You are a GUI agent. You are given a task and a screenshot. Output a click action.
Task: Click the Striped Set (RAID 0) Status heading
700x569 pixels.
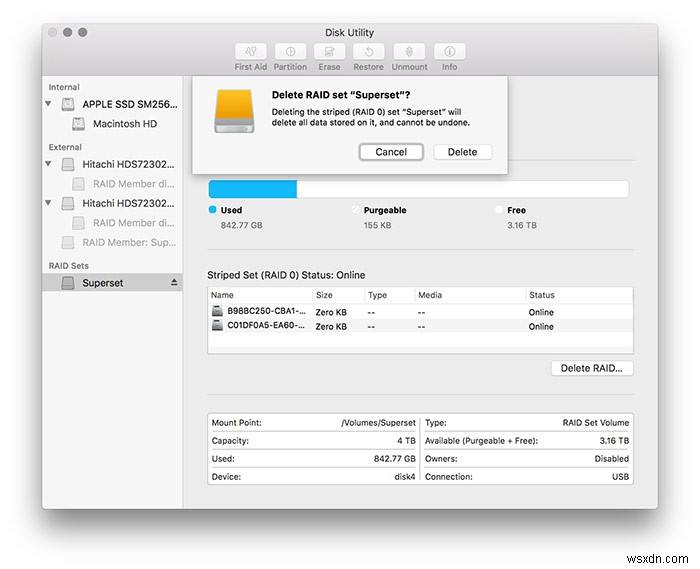coord(286,275)
